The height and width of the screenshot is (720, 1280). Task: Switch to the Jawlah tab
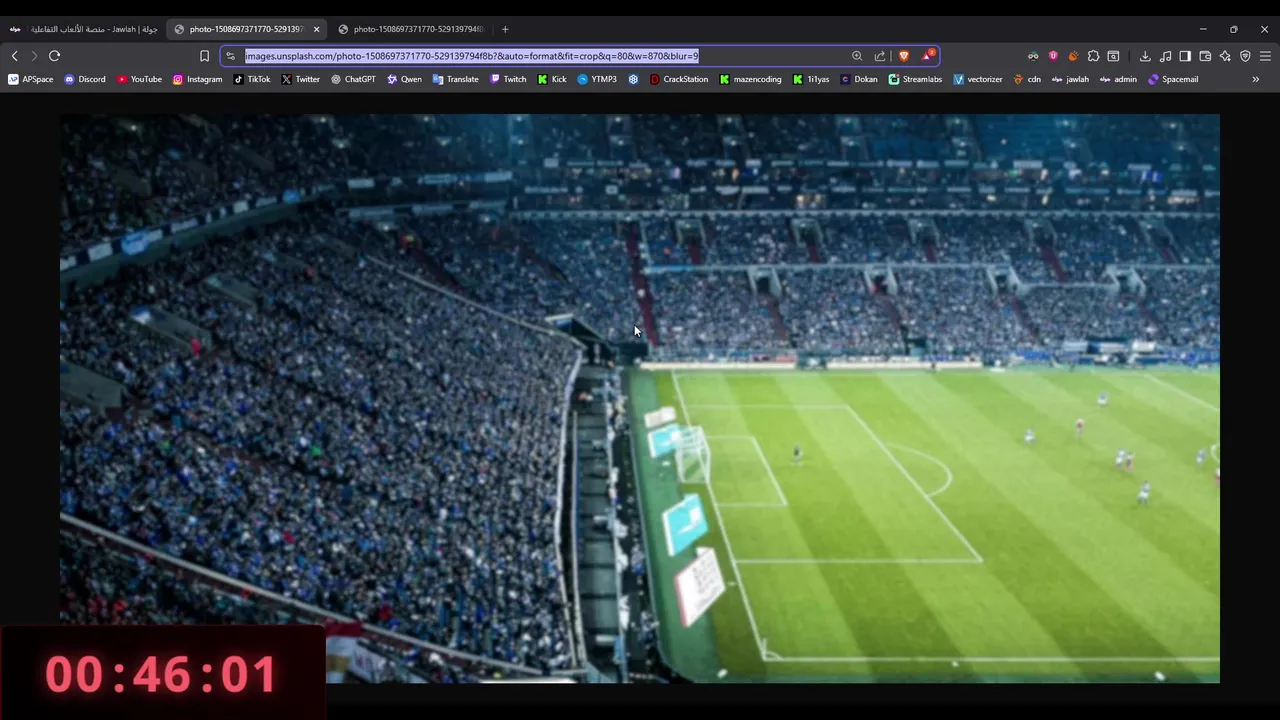click(x=84, y=29)
